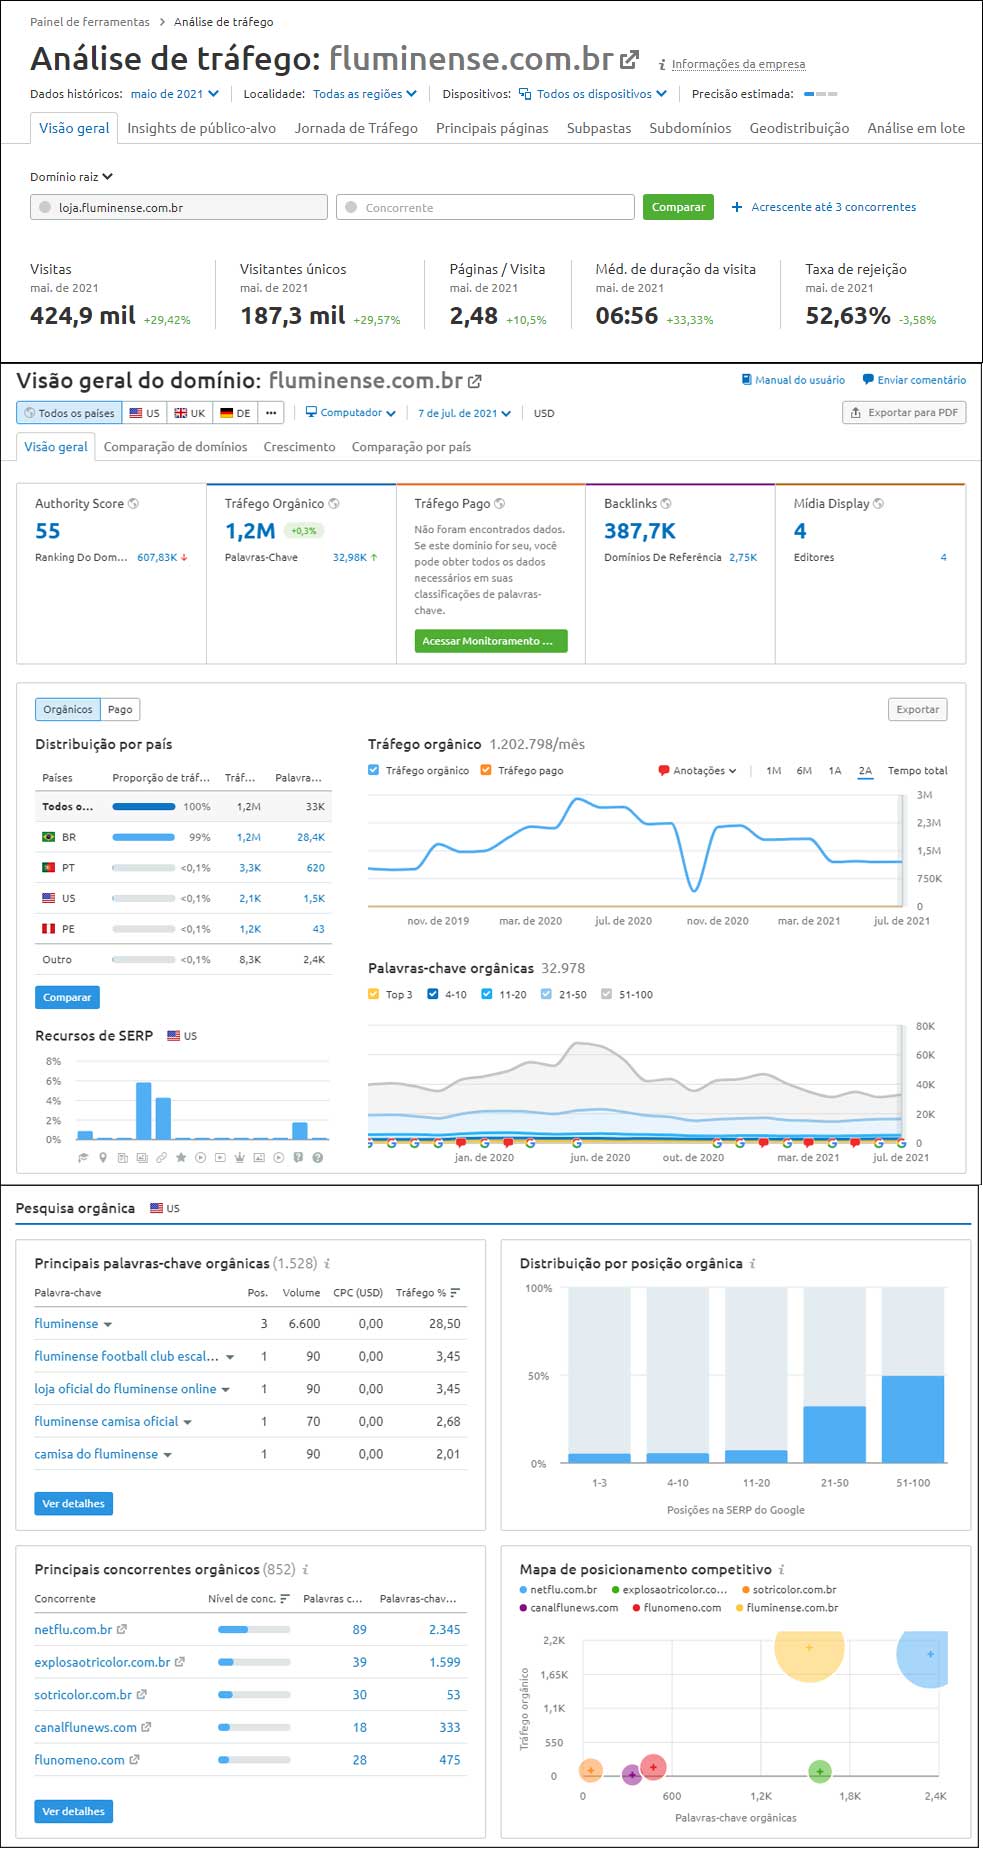Click the Concorrente input field
Image resolution: width=983 pixels, height=1854 pixels.
pos(485,207)
